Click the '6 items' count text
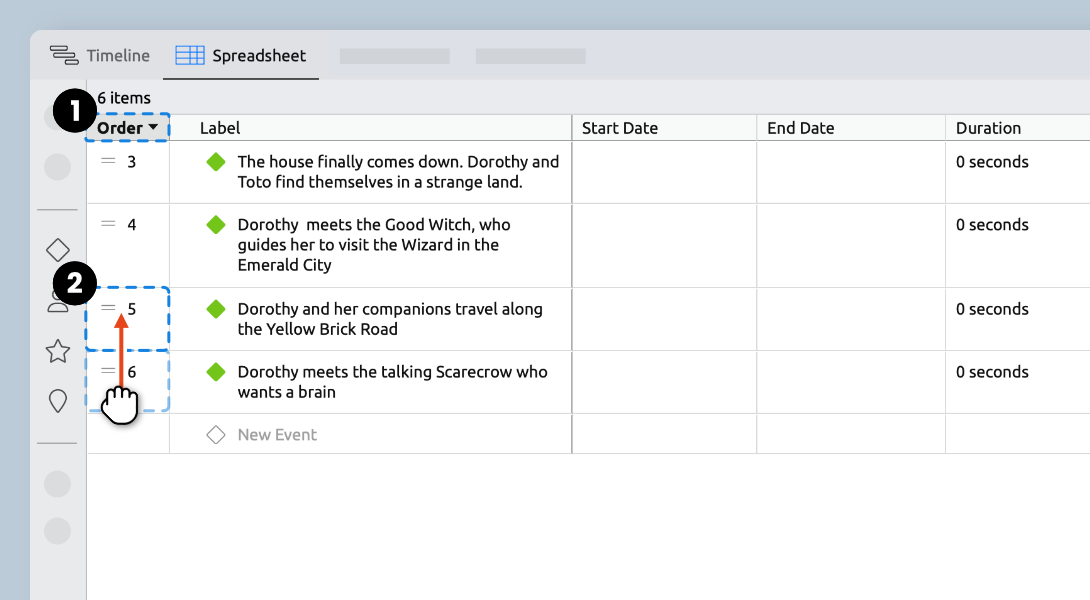The width and height of the screenshot is (1090, 600). (124, 98)
